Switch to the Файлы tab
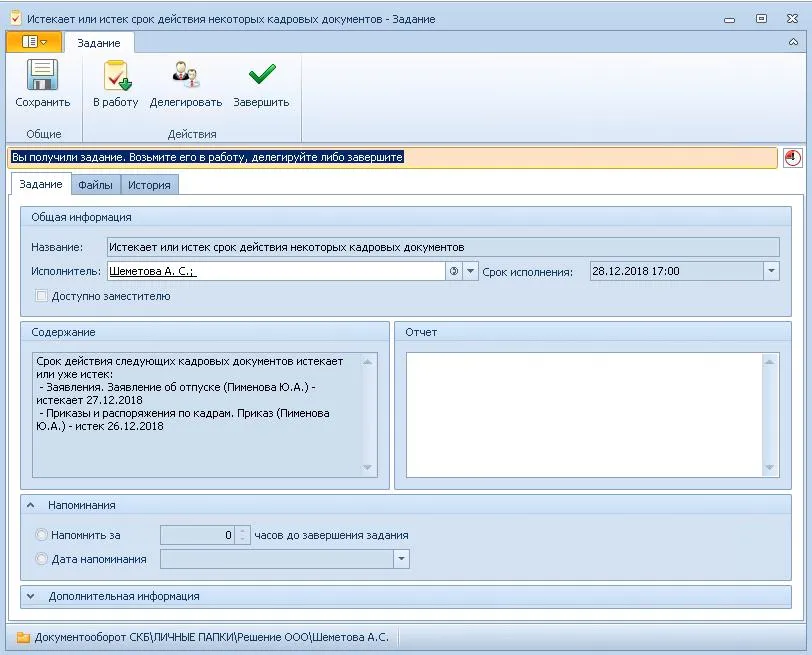The width and height of the screenshot is (812, 655). click(x=95, y=185)
